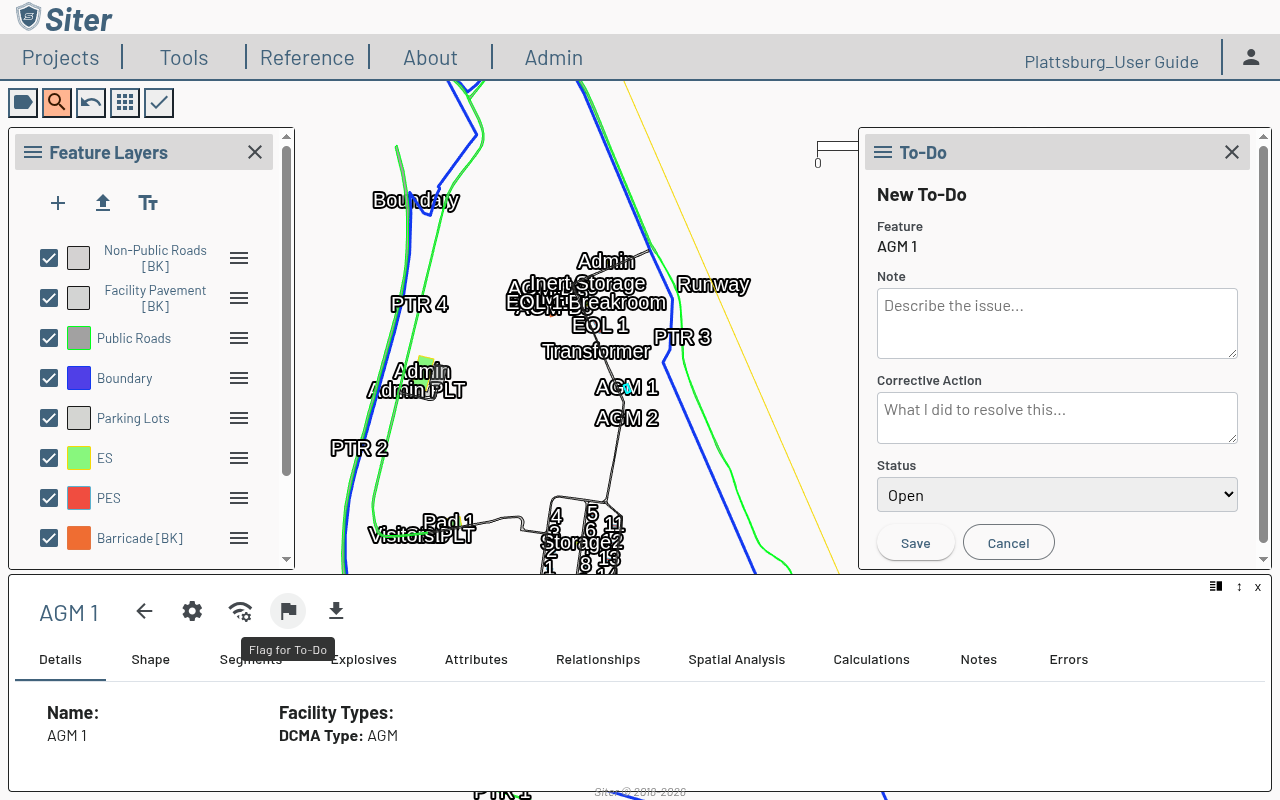The image size is (1280, 800).
Task: Open the About menu
Action: (x=430, y=58)
